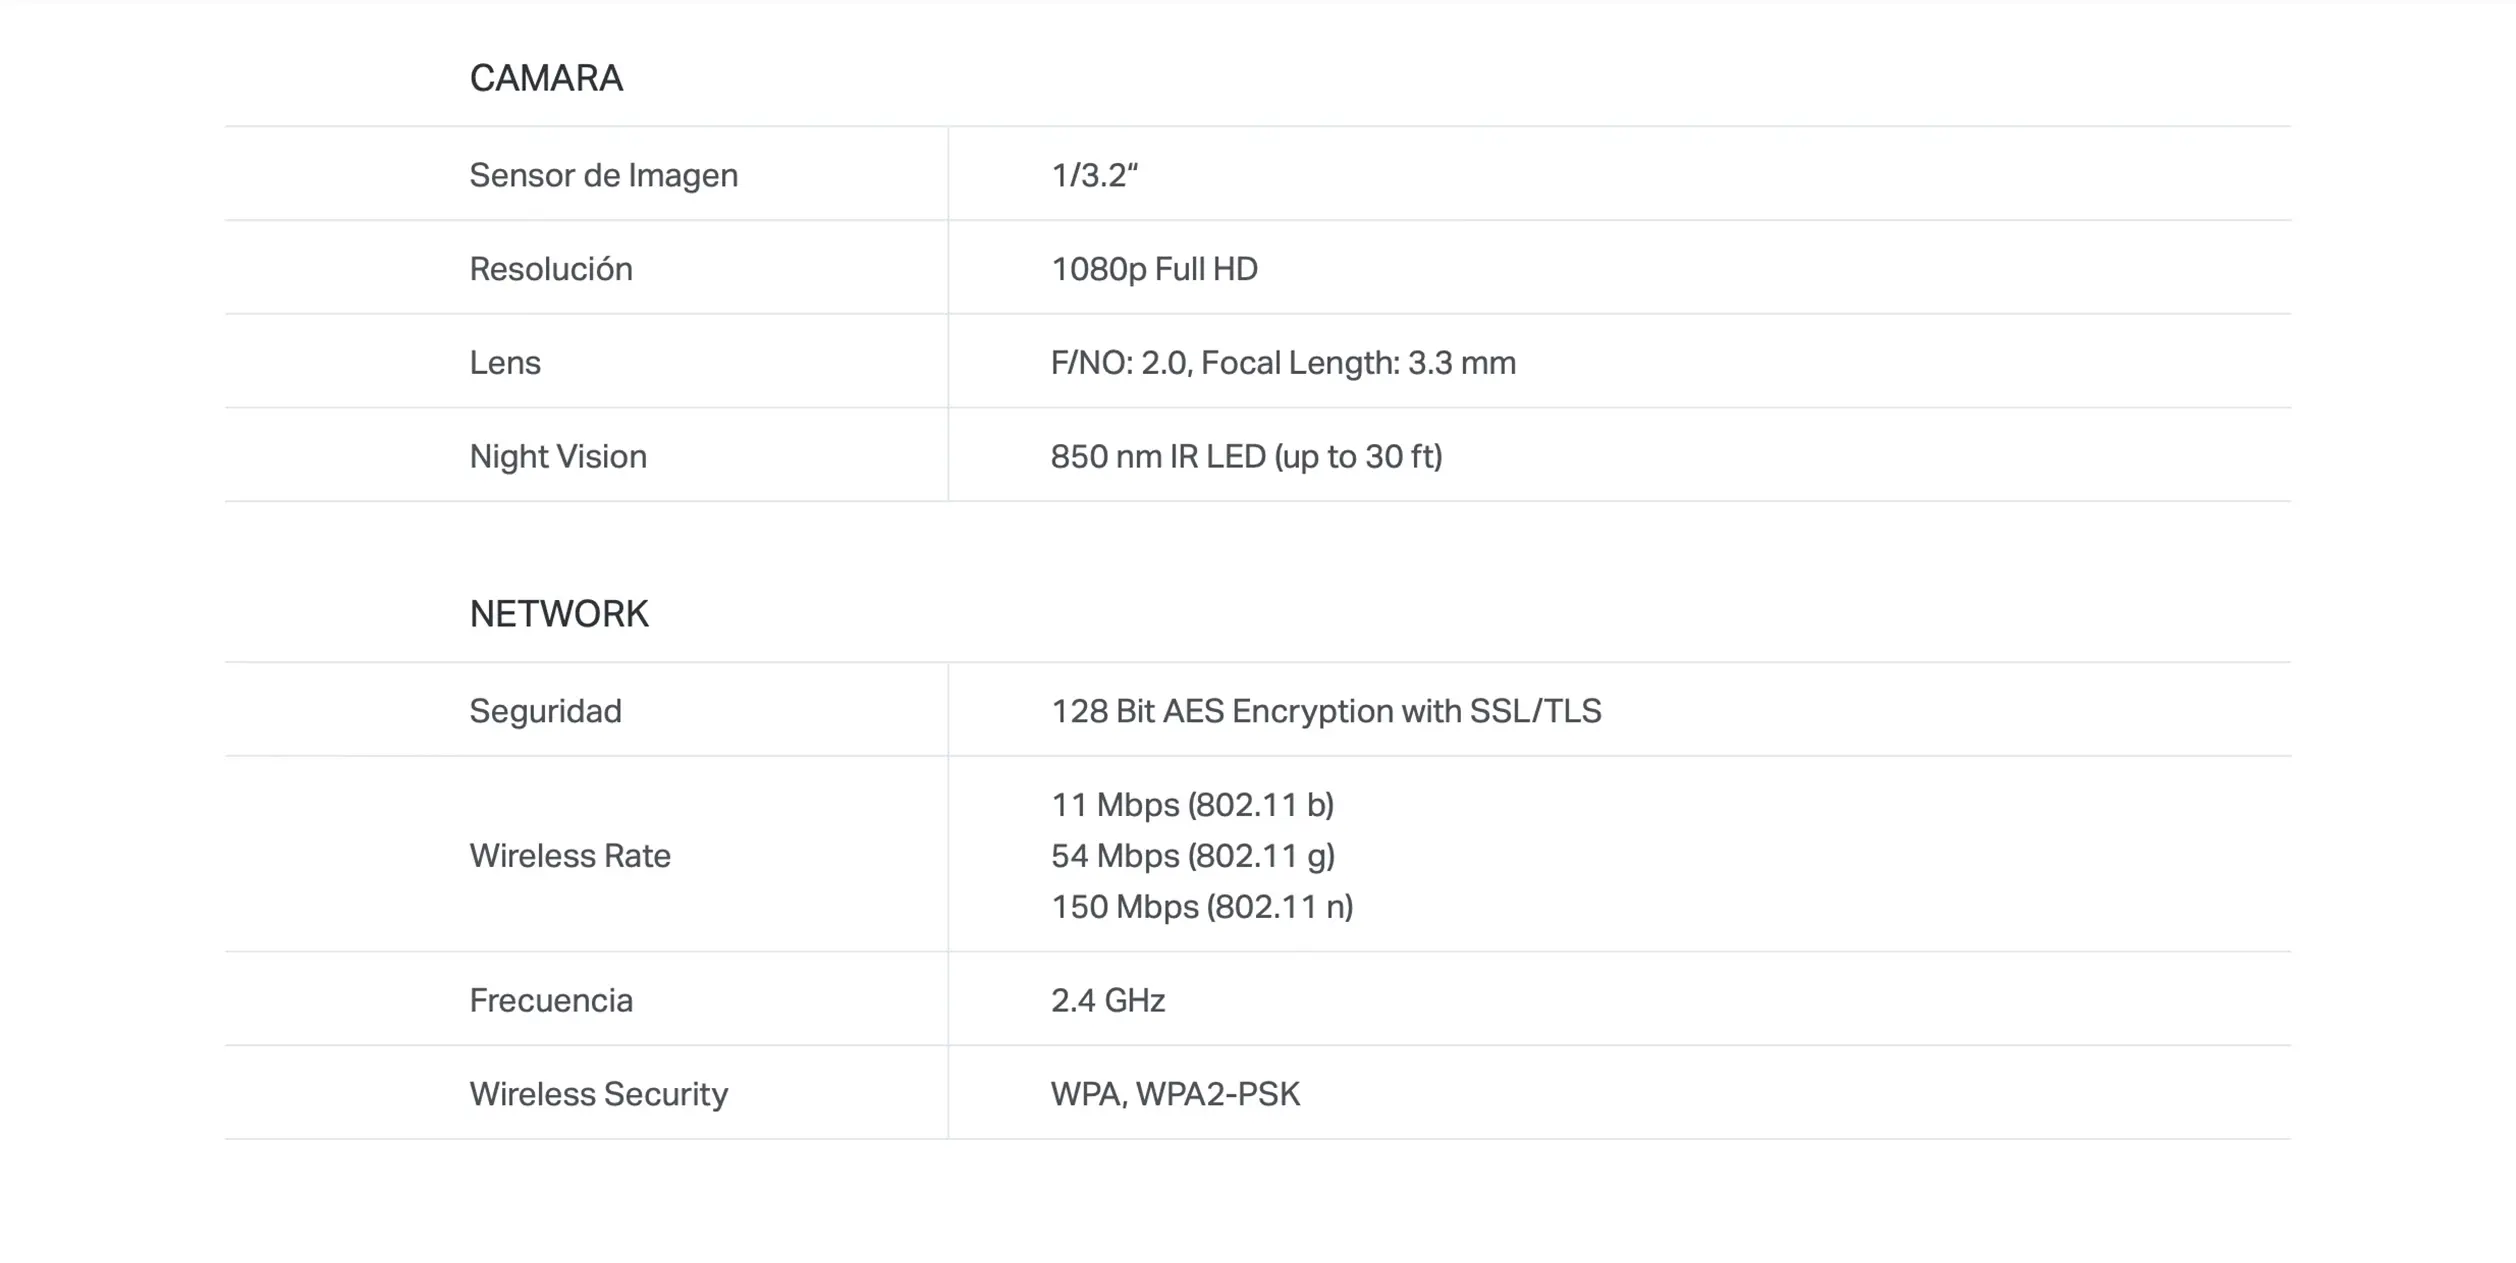2516x1263 pixels.
Task: Click the 2.4 GHz frequency value
Action: coord(1108,1000)
